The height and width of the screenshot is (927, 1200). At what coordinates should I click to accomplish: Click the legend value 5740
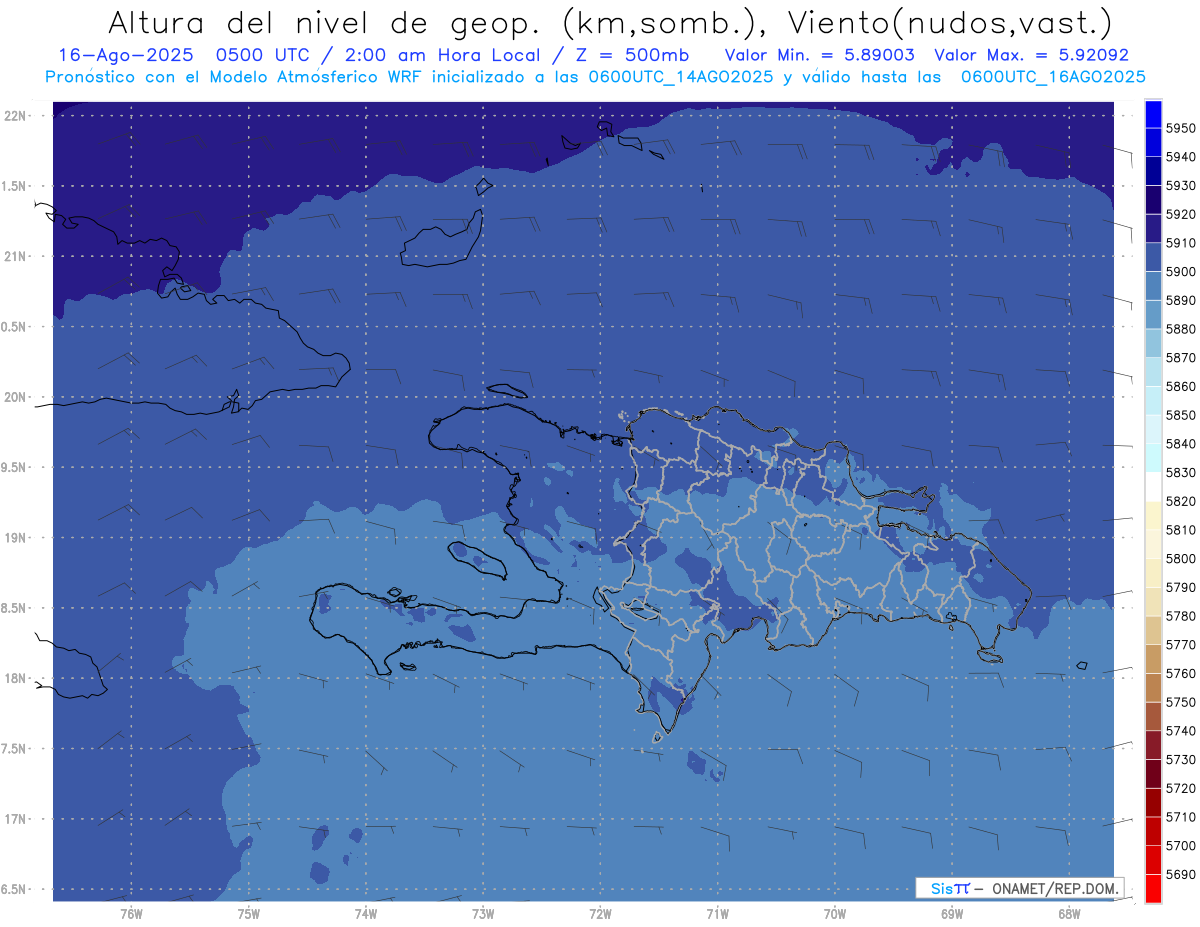(x=1180, y=731)
